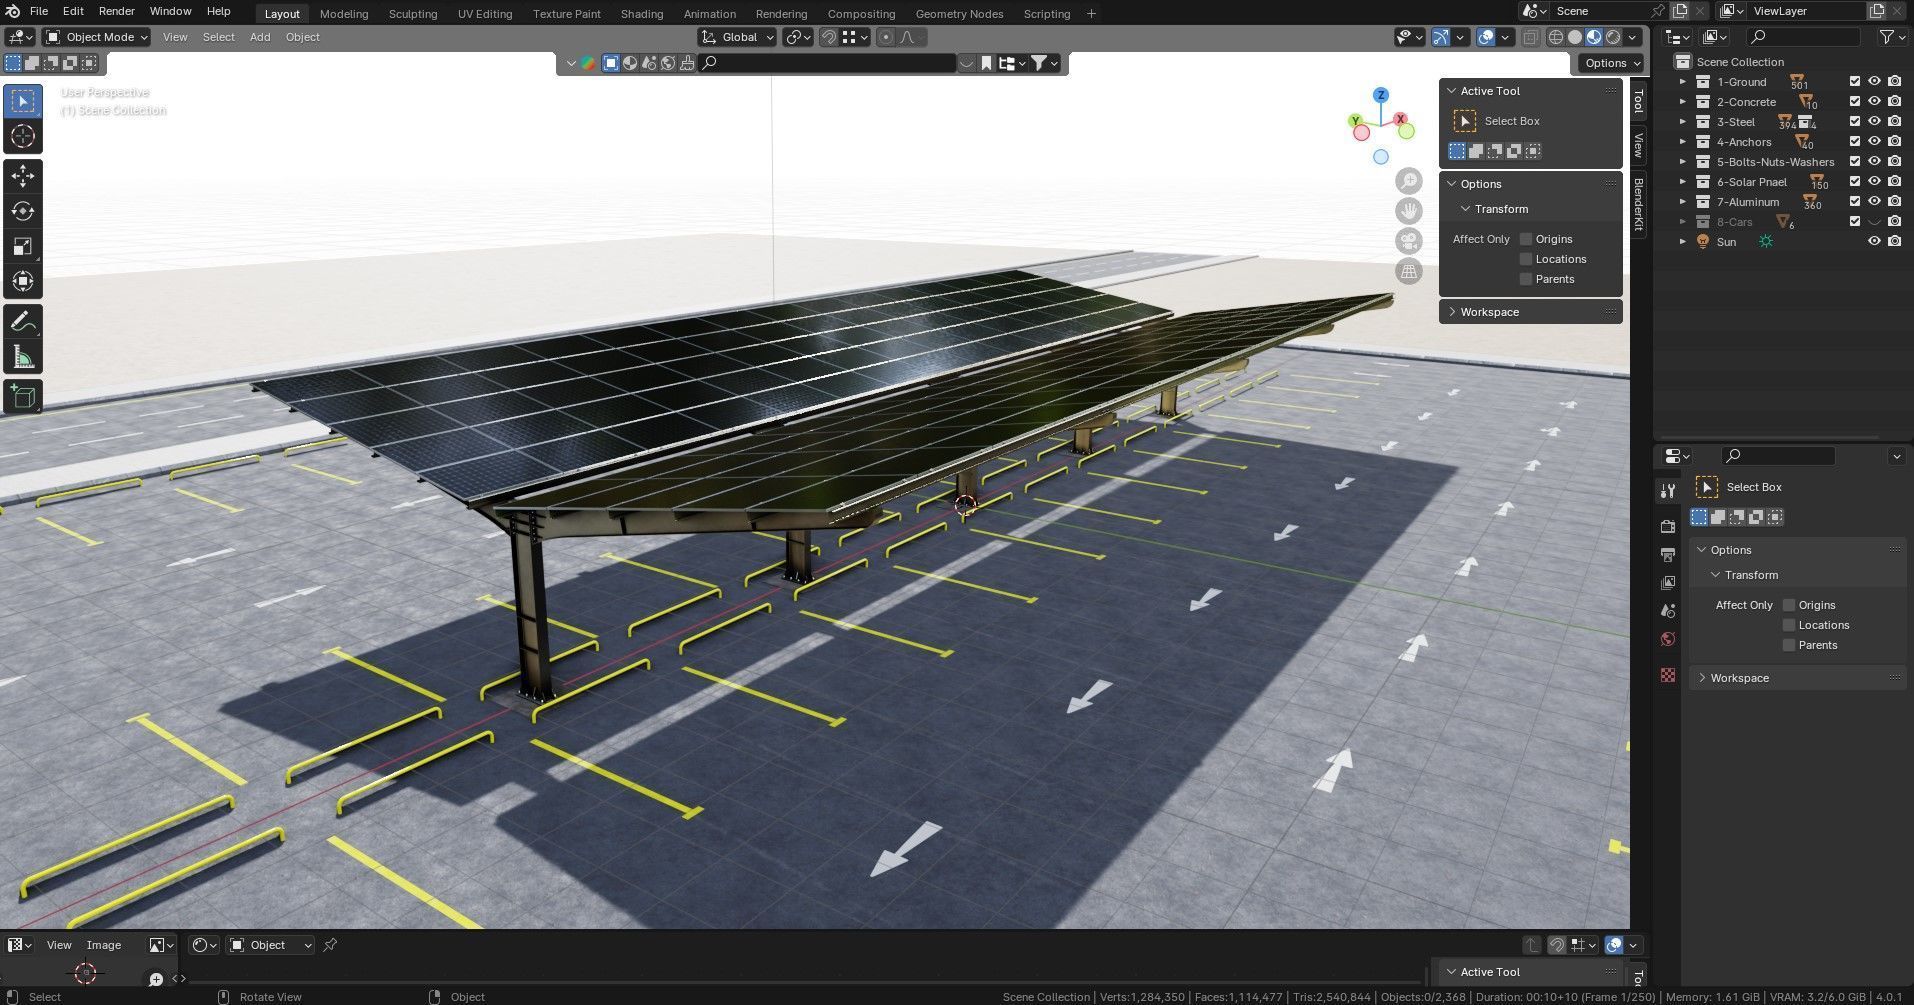Switch to Rendered viewport shading
Viewport: 1914px width, 1005px height.
pyautogui.click(x=1613, y=37)
